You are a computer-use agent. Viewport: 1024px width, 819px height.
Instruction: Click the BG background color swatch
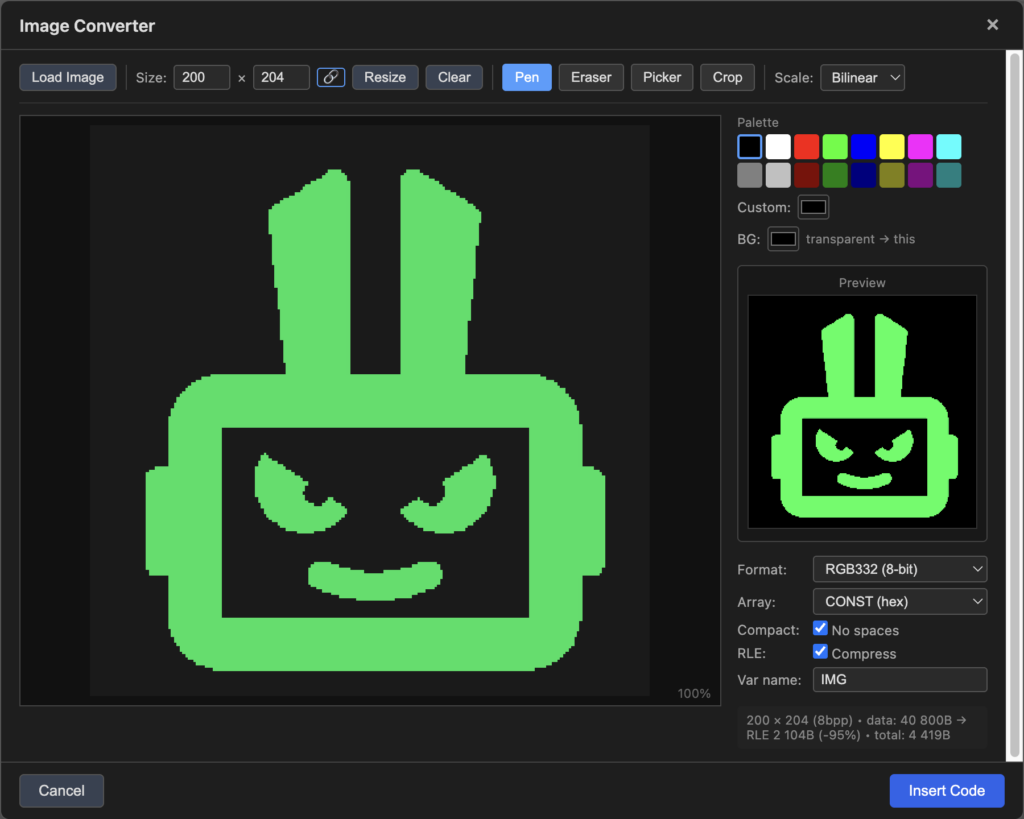coord(783,239)
